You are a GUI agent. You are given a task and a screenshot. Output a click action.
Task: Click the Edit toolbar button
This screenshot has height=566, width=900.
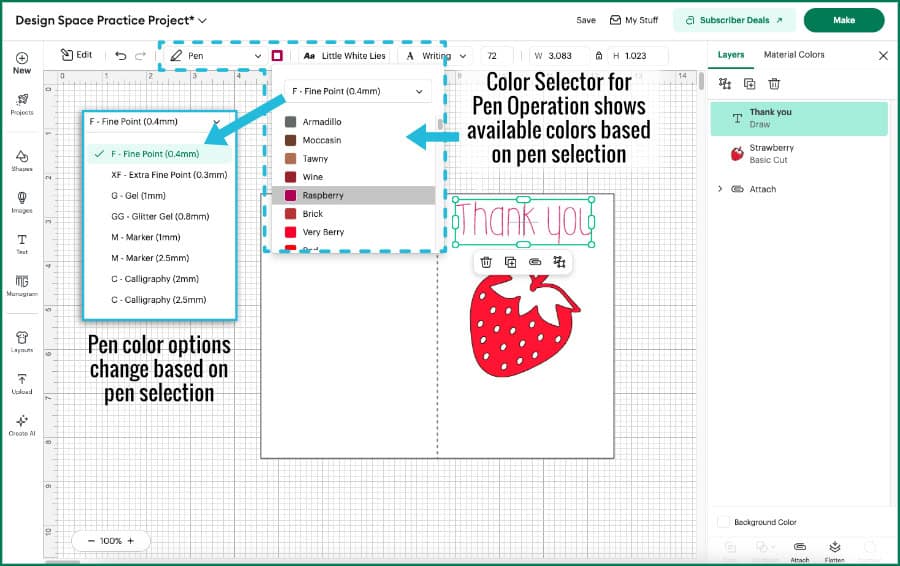[x=76, y=55]
